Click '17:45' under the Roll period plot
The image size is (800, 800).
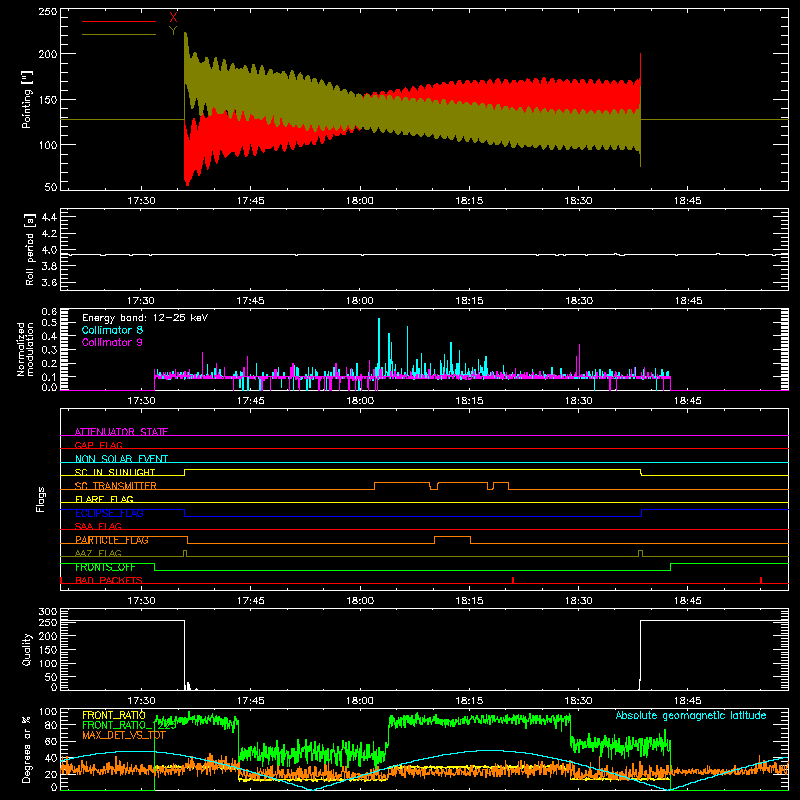click(251, 301)
